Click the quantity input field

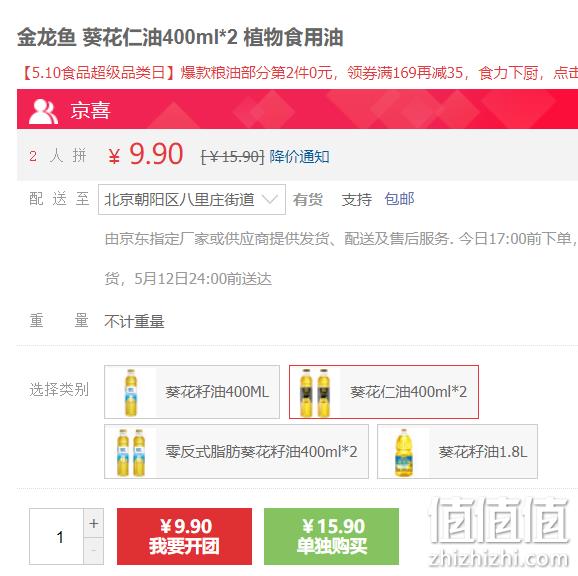pos(56,537)
